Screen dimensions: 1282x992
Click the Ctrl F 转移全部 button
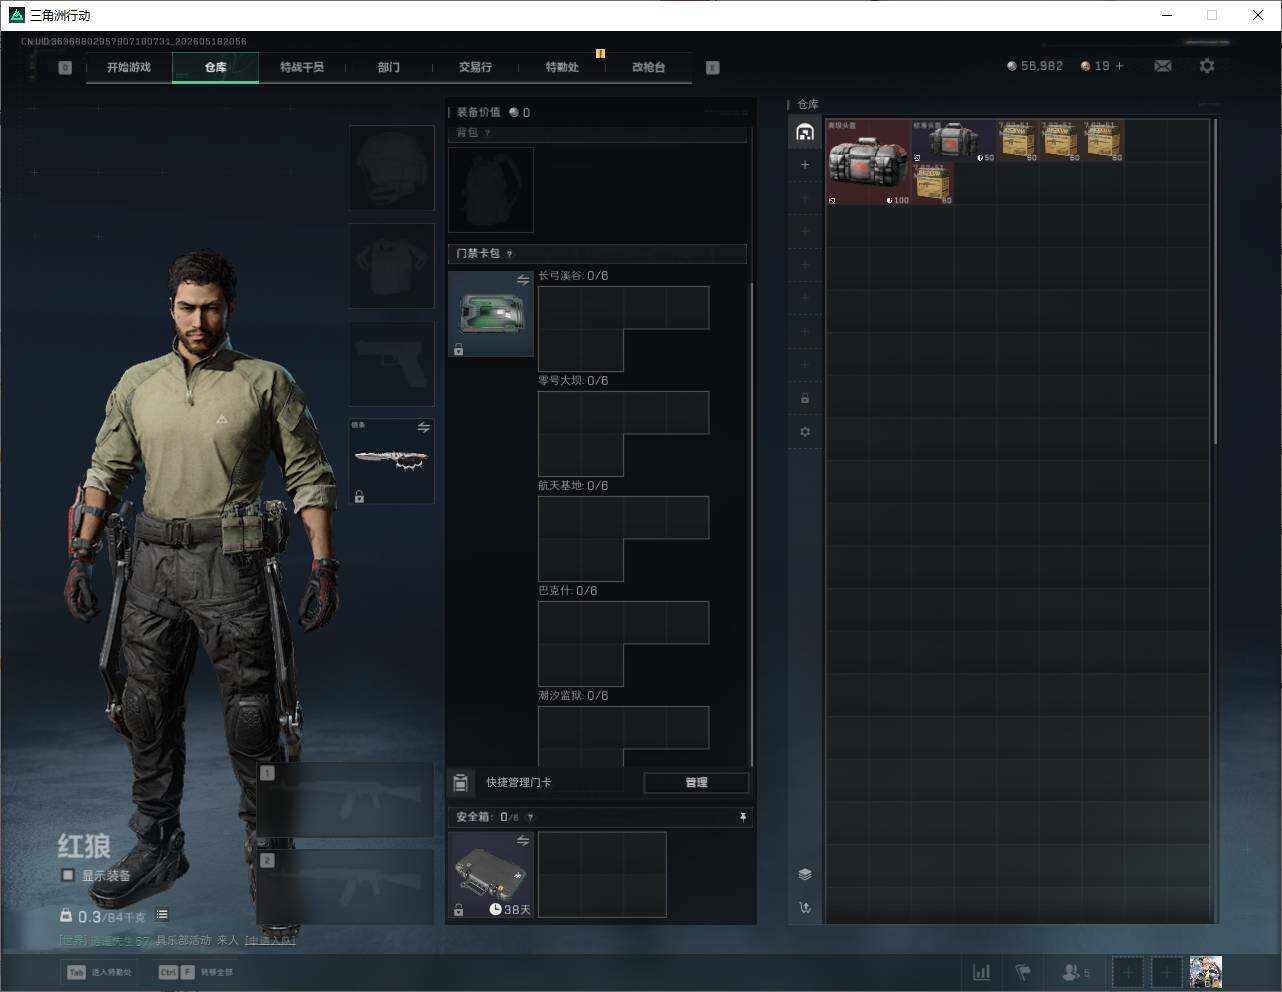click(196, 972)
